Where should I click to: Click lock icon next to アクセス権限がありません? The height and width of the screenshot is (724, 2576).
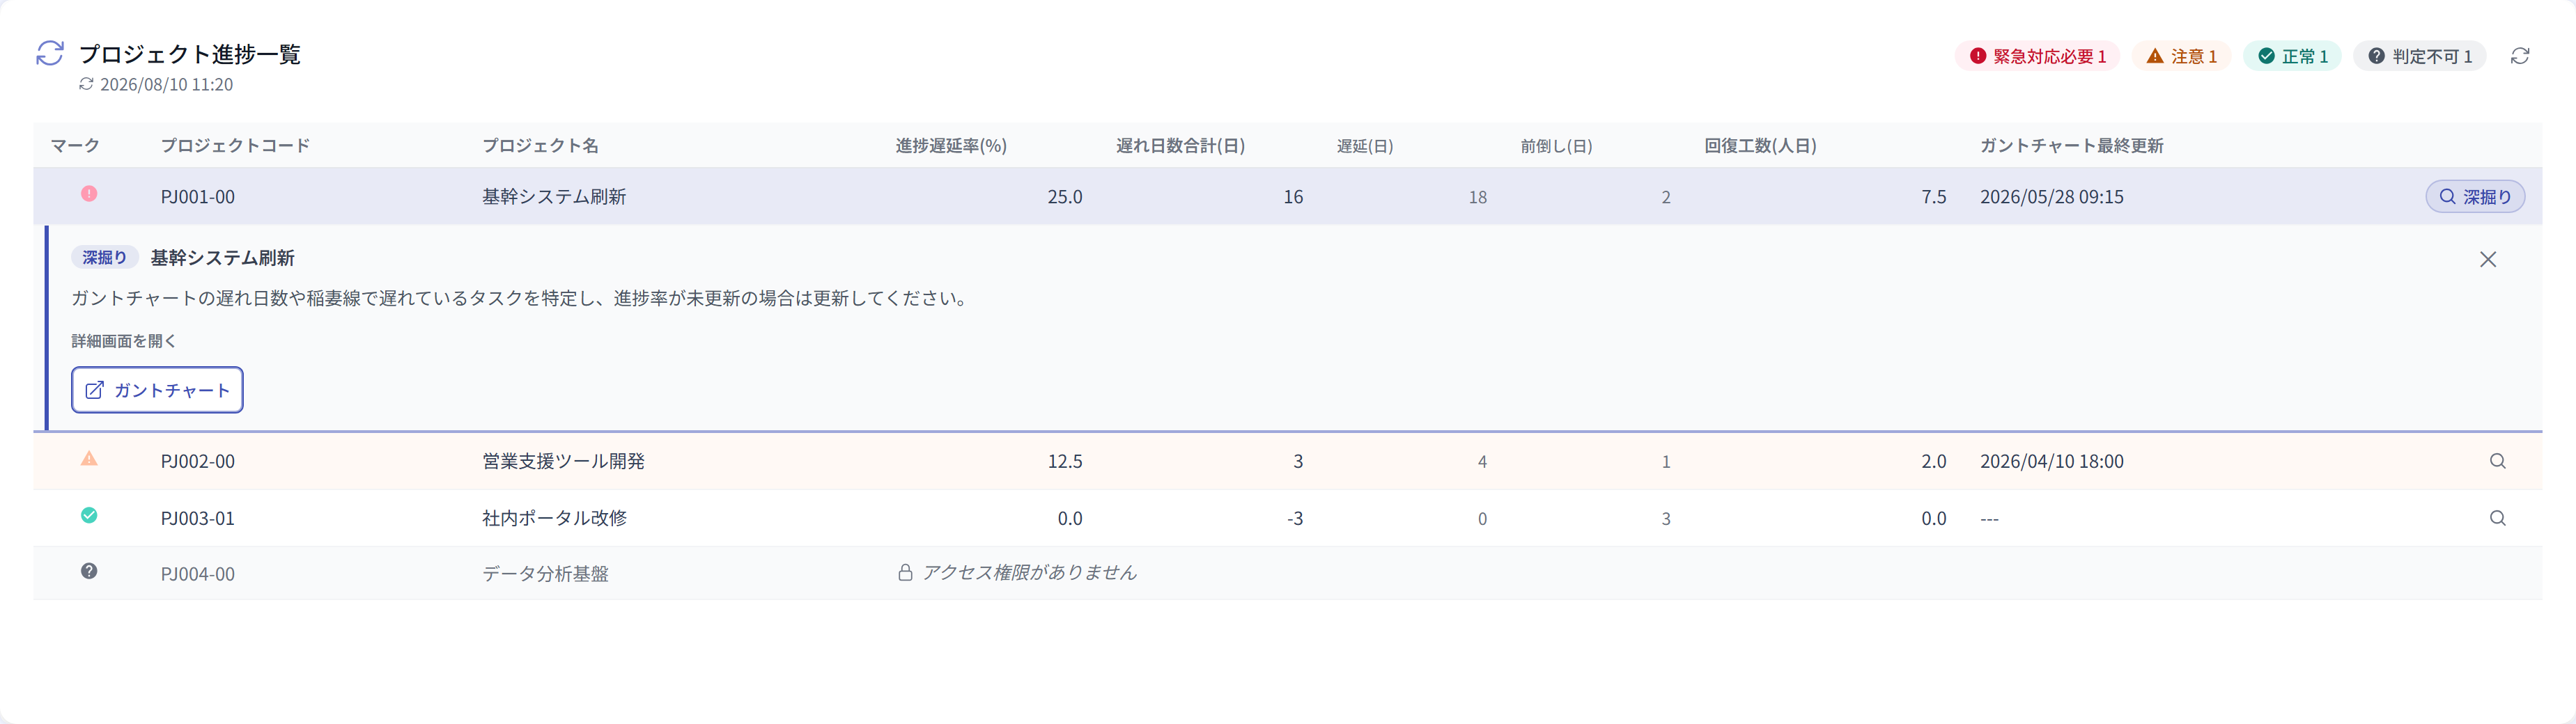pos(905,572)
